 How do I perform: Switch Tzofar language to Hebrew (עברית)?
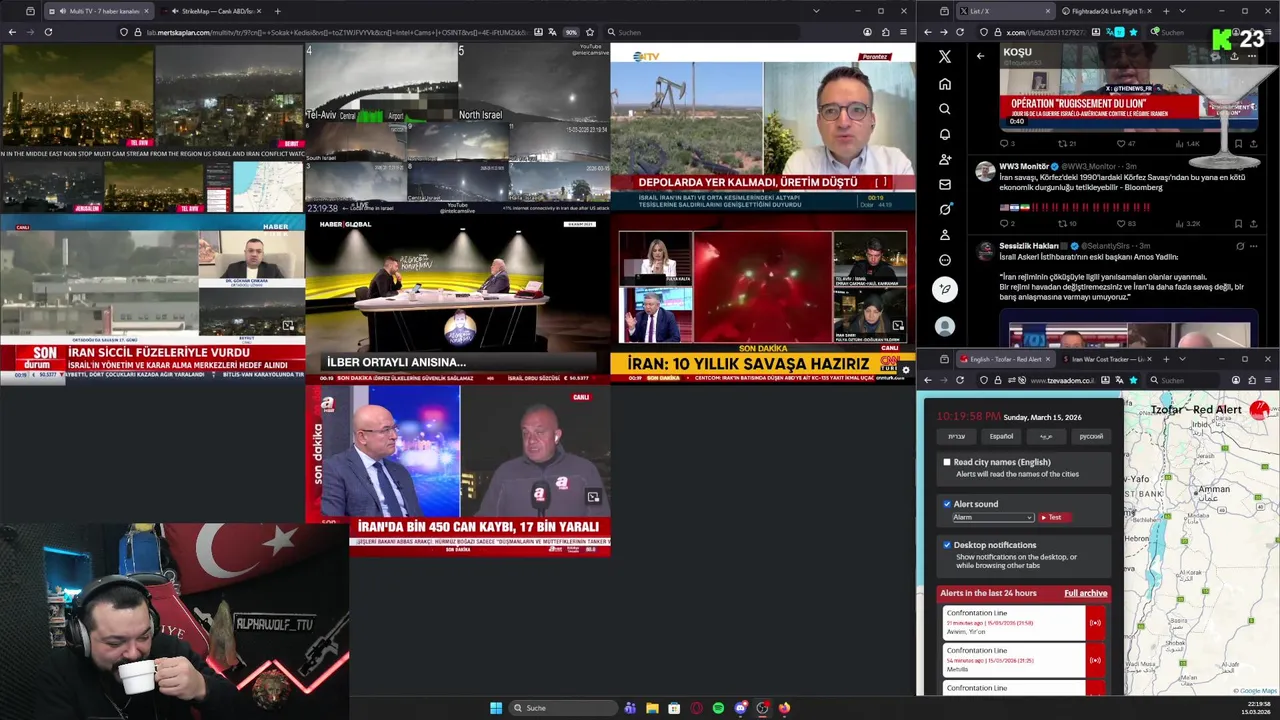(x=956, y=436)
